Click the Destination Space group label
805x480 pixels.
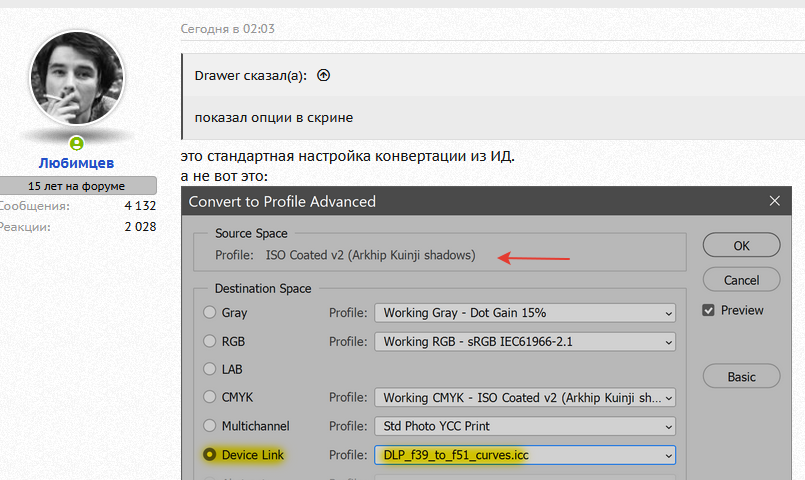click(263, 289)
